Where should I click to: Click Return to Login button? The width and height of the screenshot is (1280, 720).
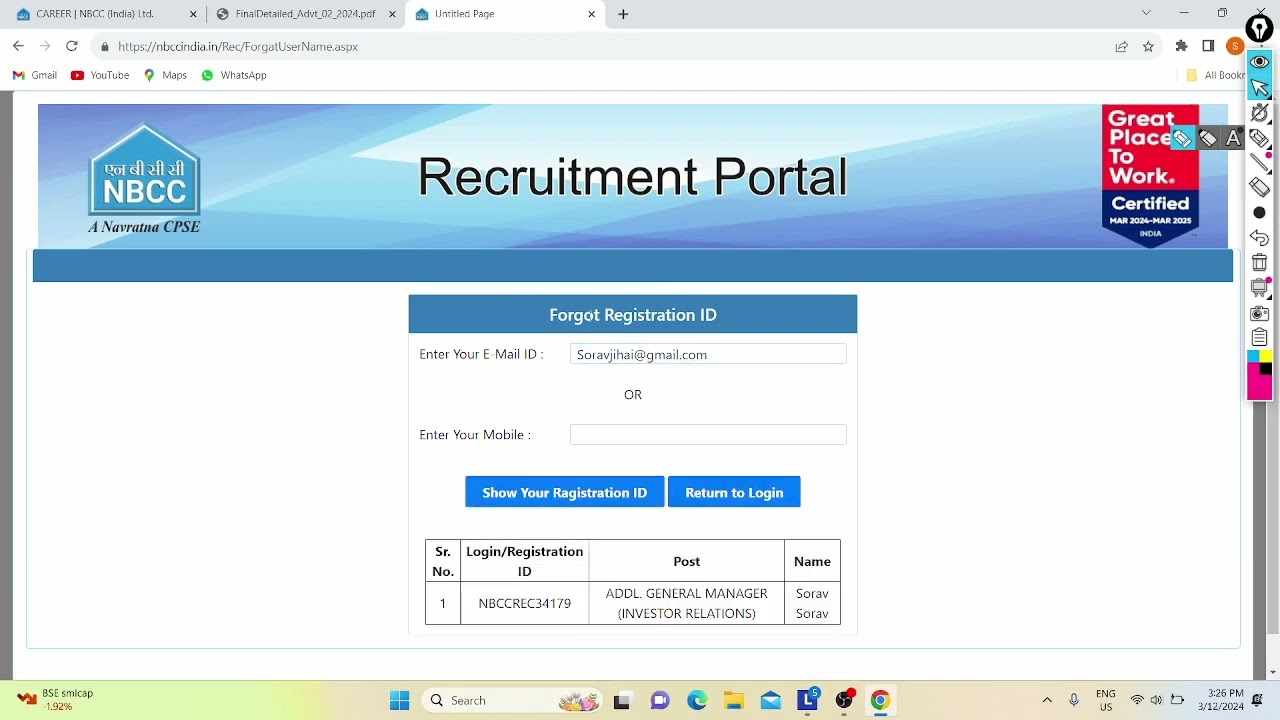click(x=734, y=492)
